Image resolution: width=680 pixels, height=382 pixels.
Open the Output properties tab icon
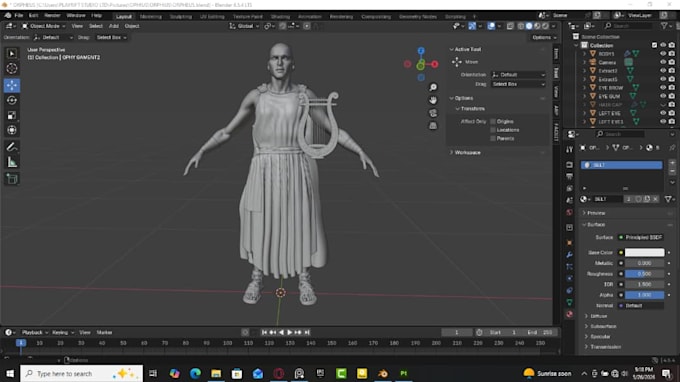(x=569, y=176)
